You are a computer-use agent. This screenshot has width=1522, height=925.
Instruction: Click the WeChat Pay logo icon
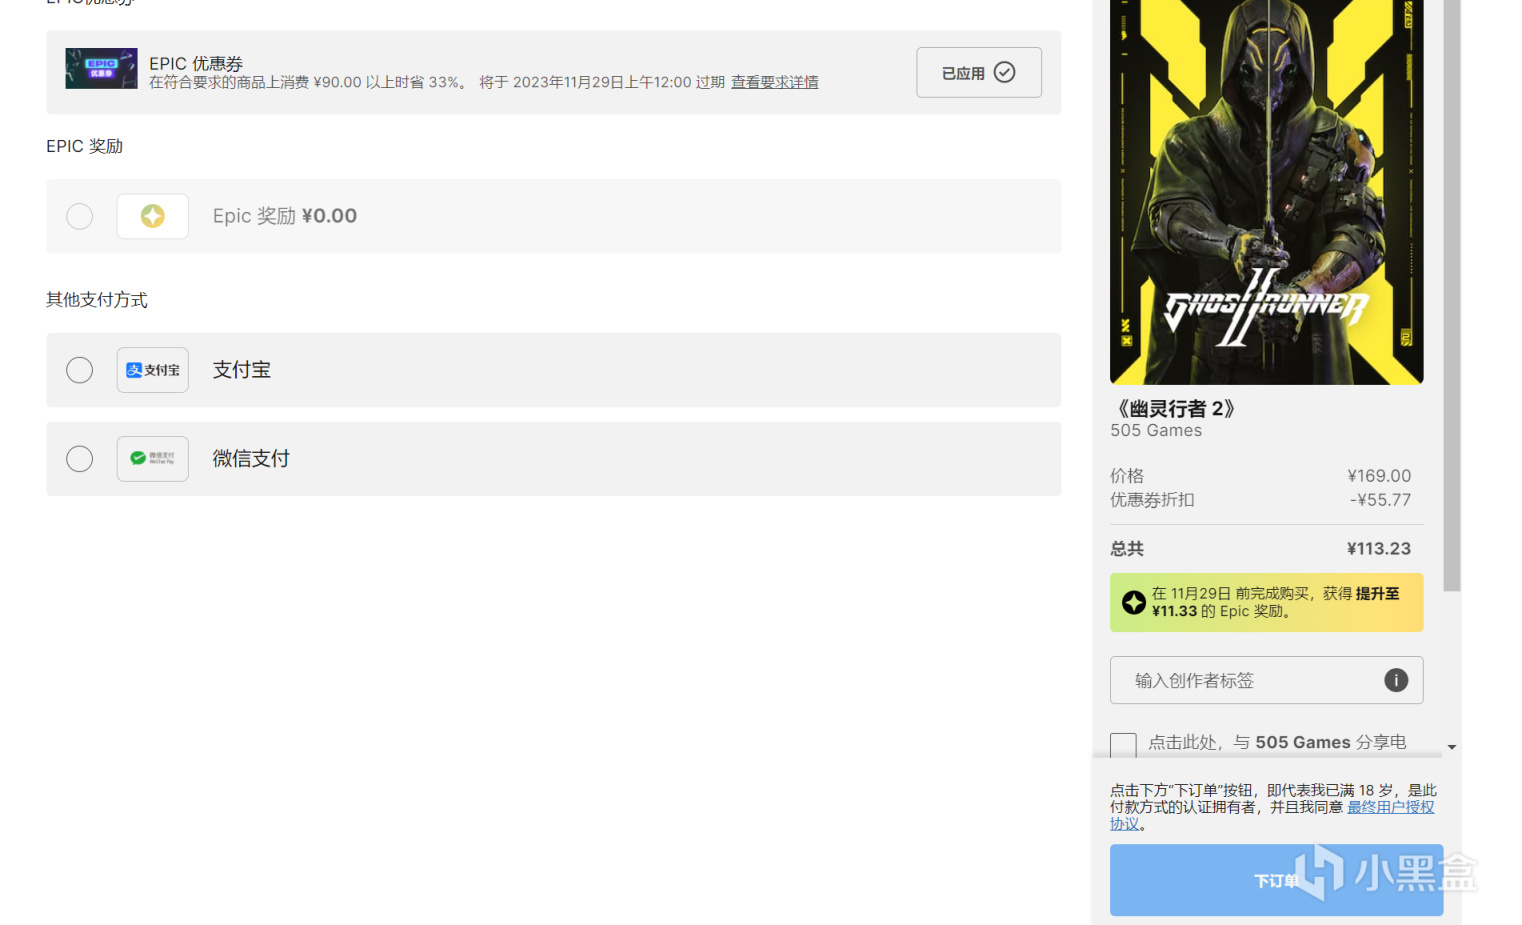pos(153,459)
